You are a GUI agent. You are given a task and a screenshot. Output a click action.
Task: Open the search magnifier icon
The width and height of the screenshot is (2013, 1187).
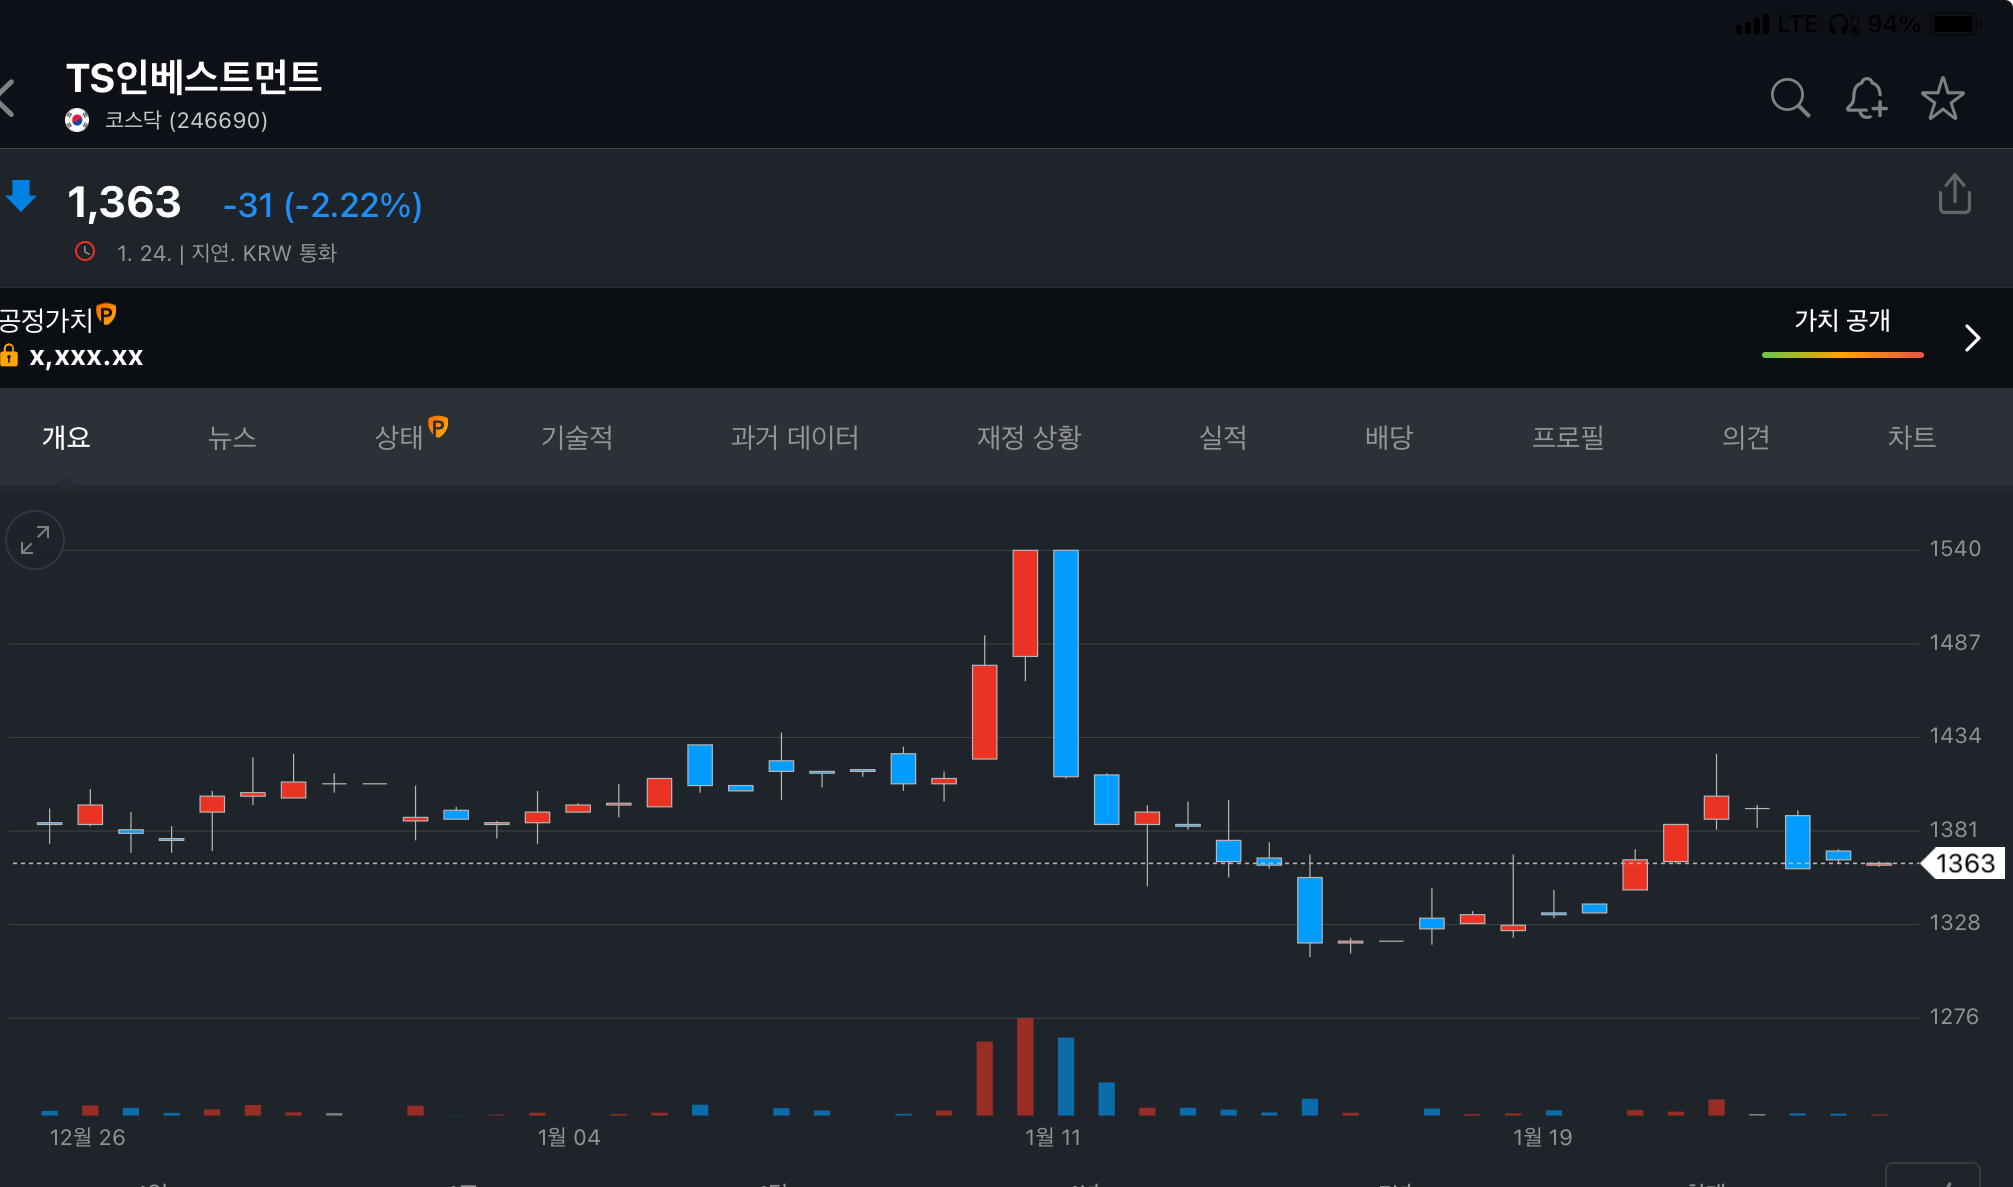click(x=1790, y=98)
